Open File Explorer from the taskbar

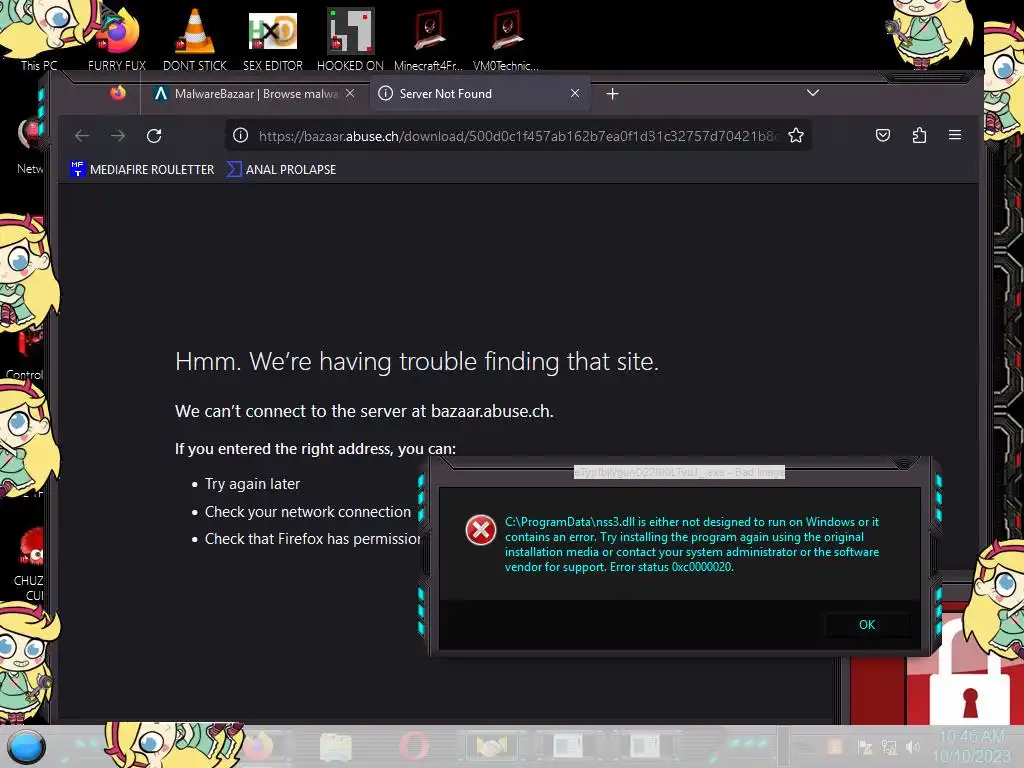[336, 746]
